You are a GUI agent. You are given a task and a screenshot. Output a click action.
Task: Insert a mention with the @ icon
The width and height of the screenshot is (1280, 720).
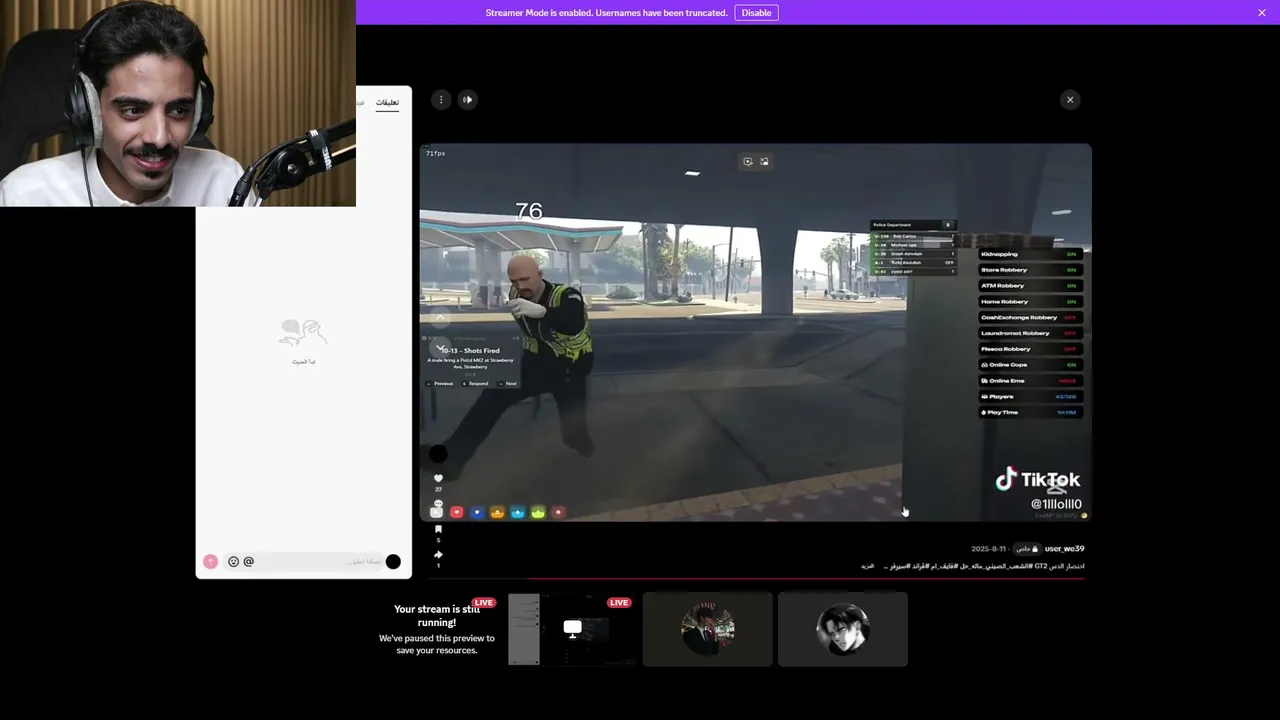coord(249,562)
